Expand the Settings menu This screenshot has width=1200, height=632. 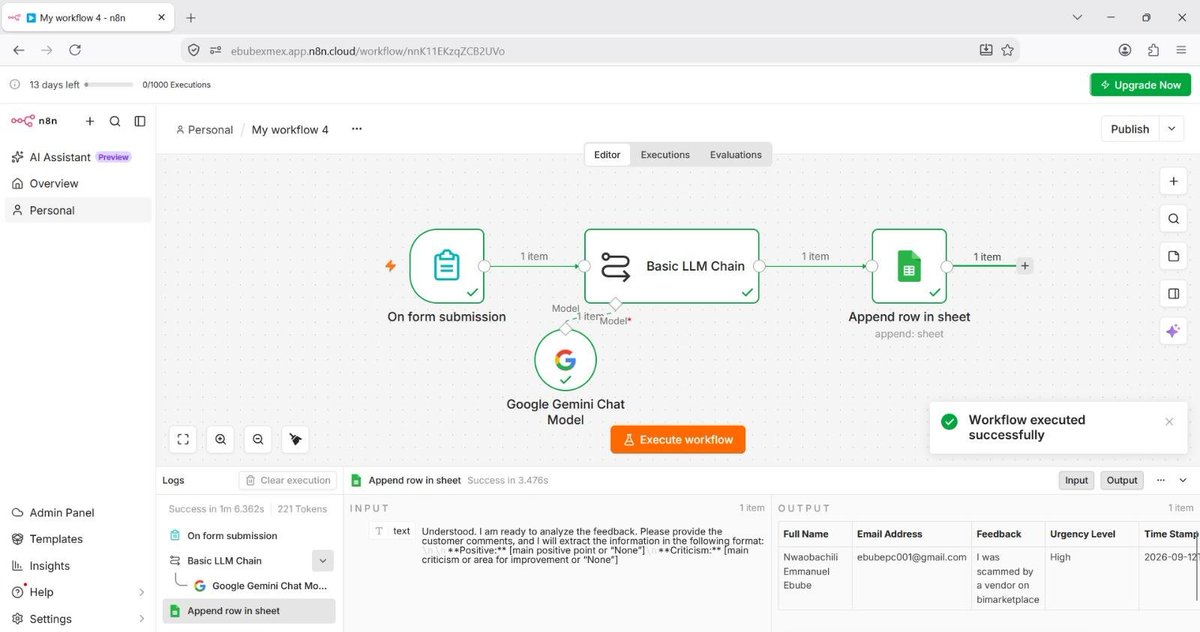tap(78, 619)
